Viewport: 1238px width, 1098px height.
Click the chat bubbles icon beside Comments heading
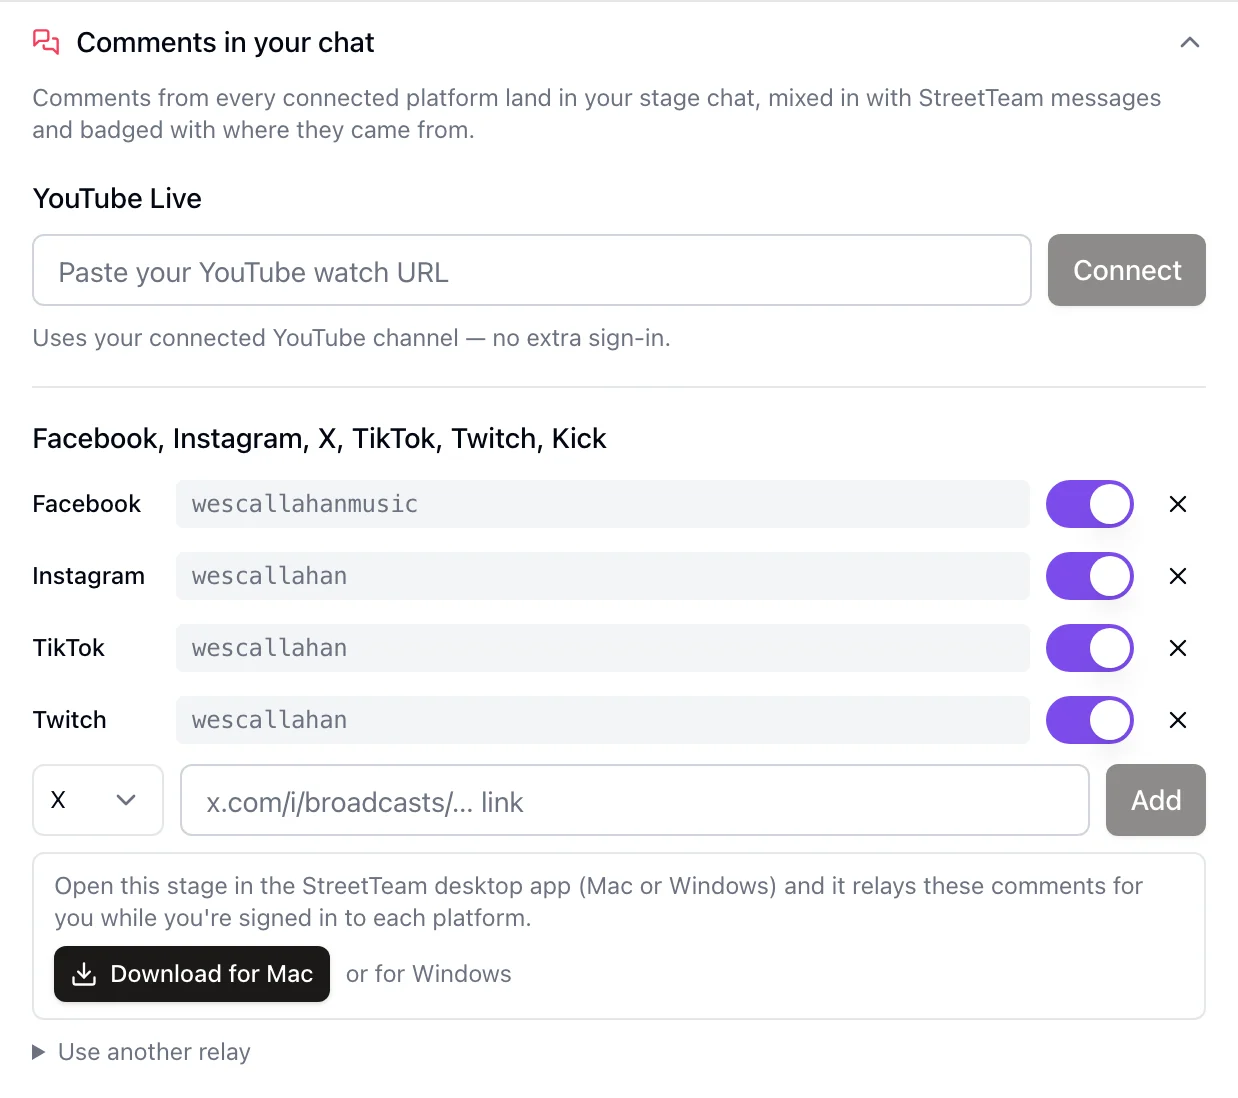tap(46, 42)
